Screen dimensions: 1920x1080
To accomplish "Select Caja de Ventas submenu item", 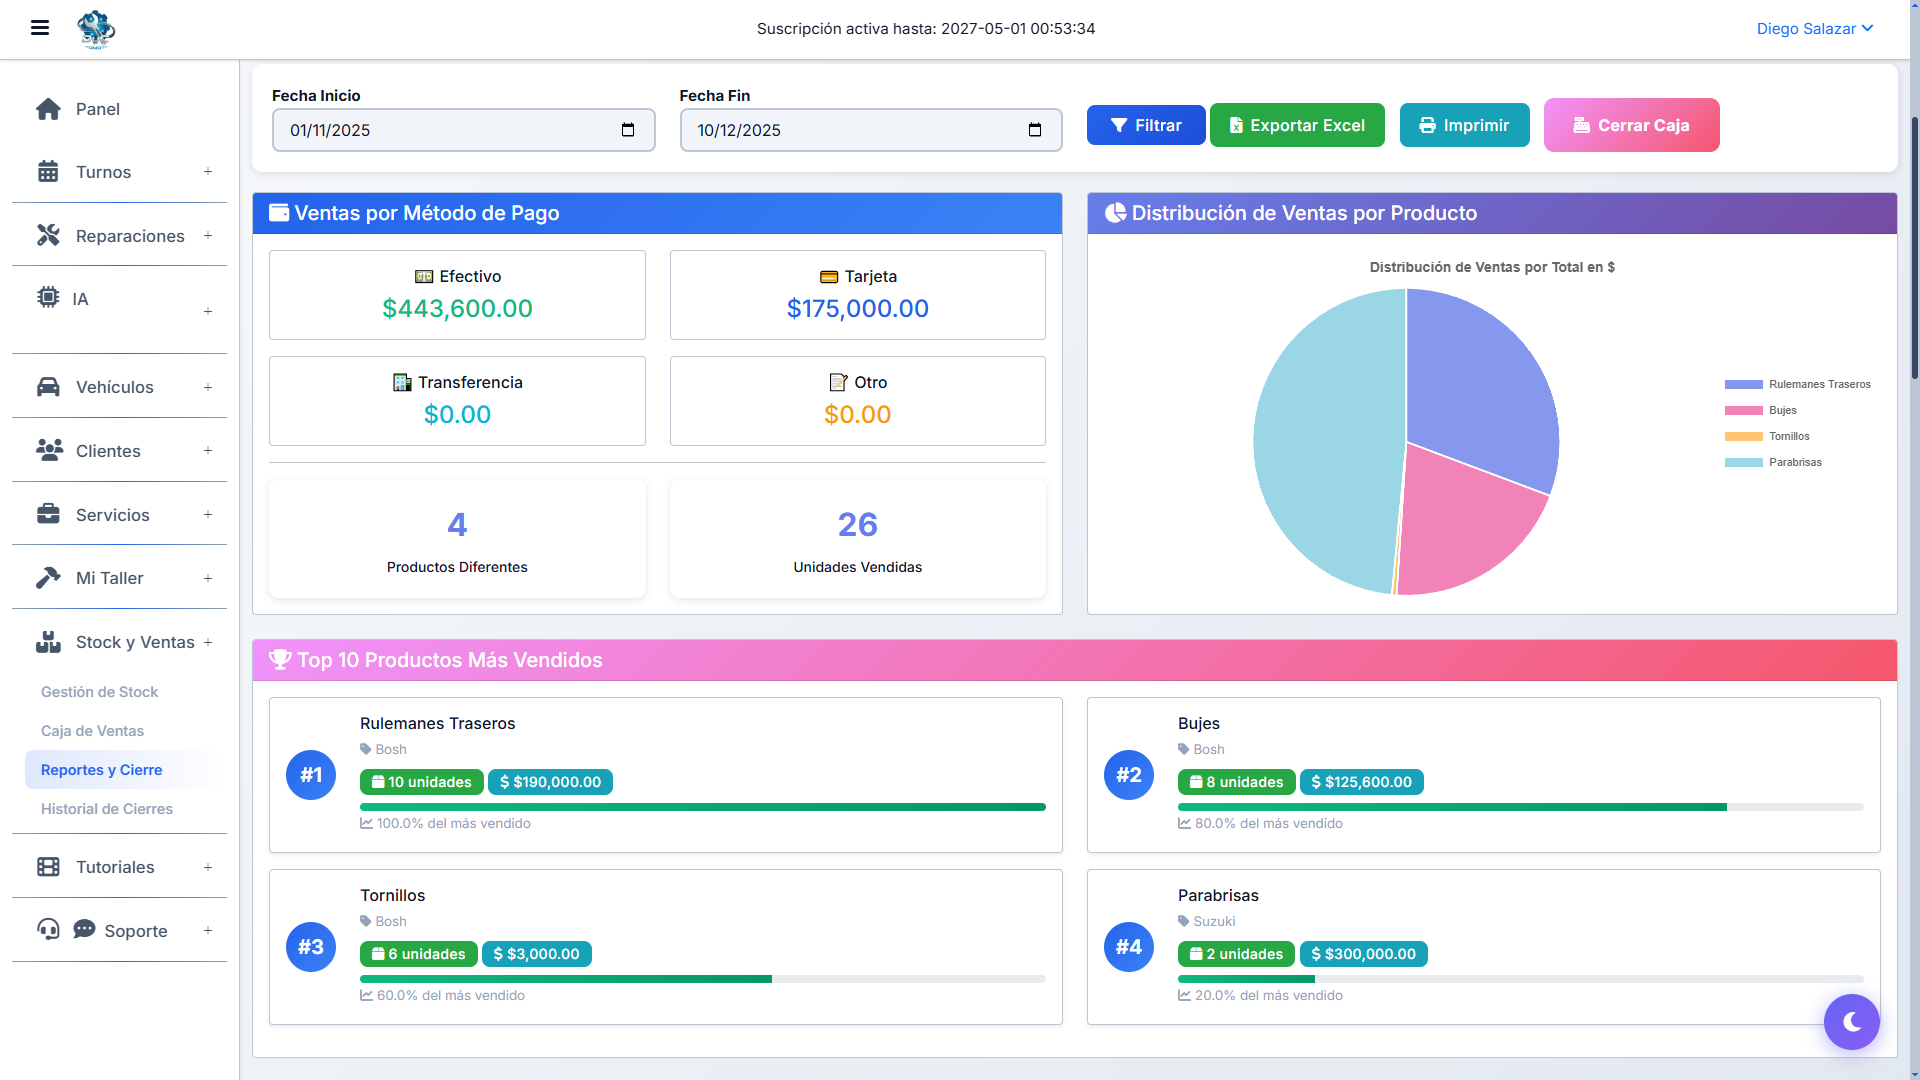I will pos(93,731).
